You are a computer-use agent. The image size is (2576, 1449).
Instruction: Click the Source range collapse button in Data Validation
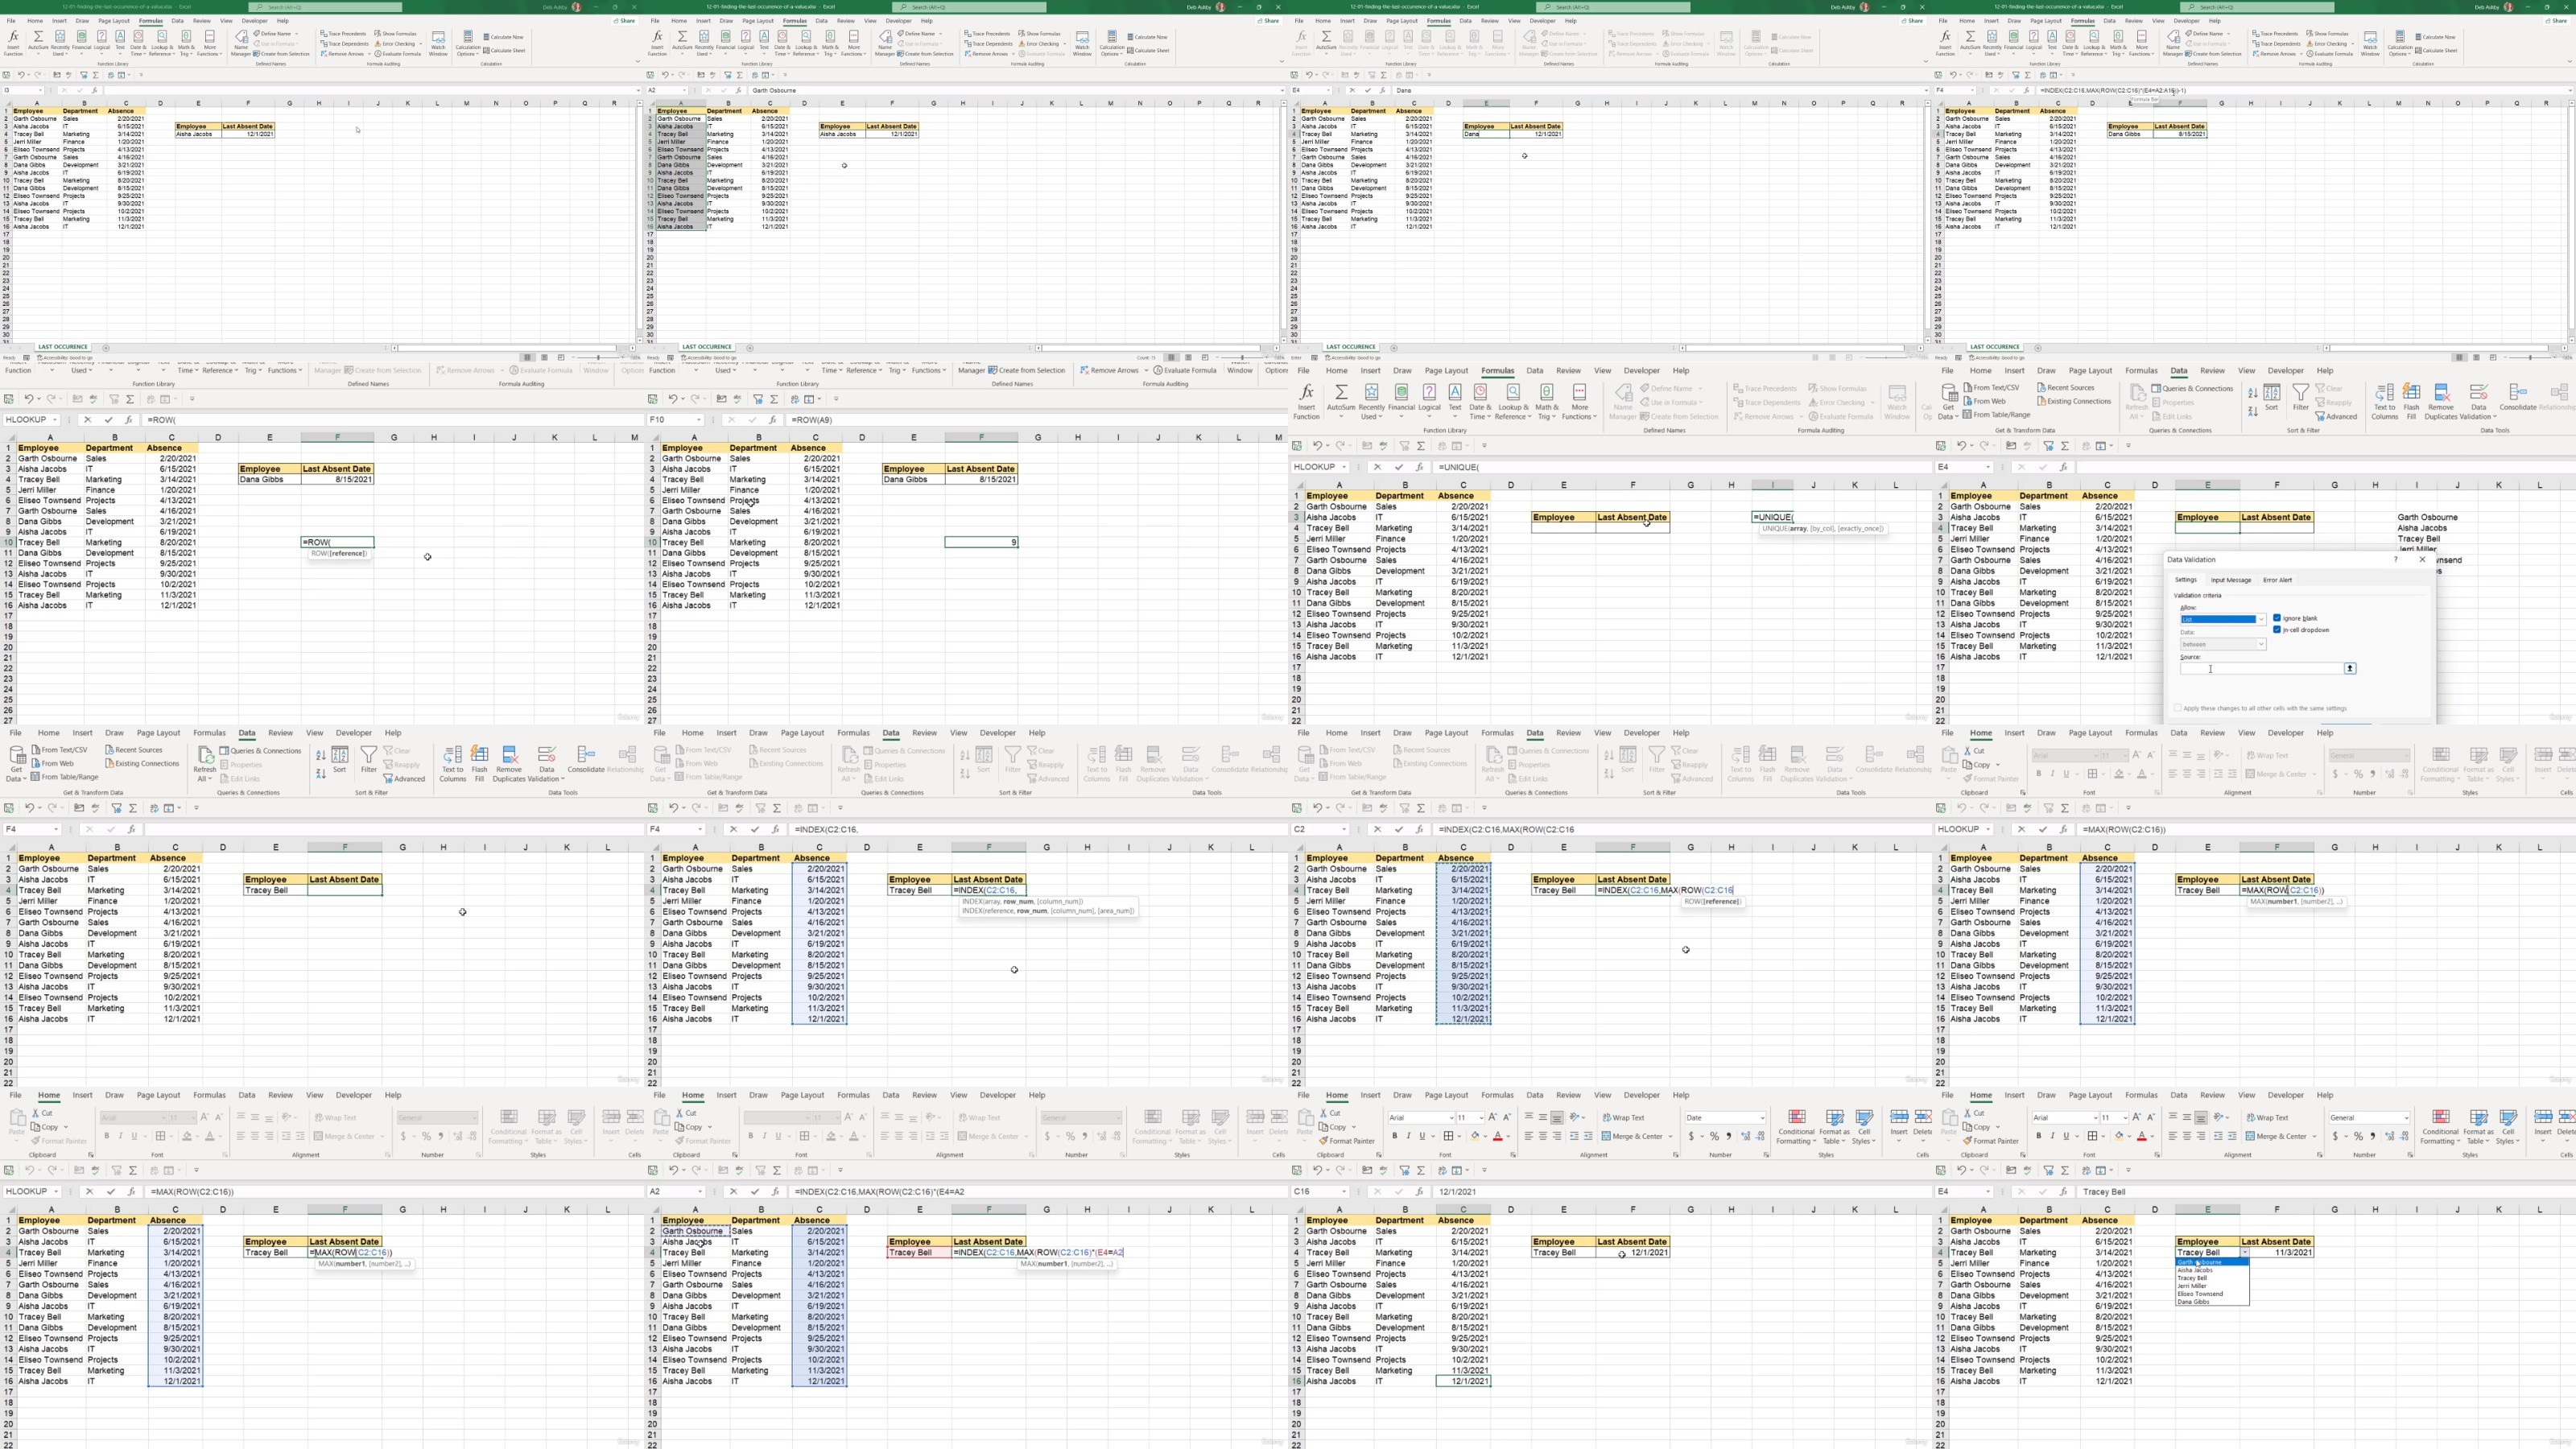pos(2350,668)
